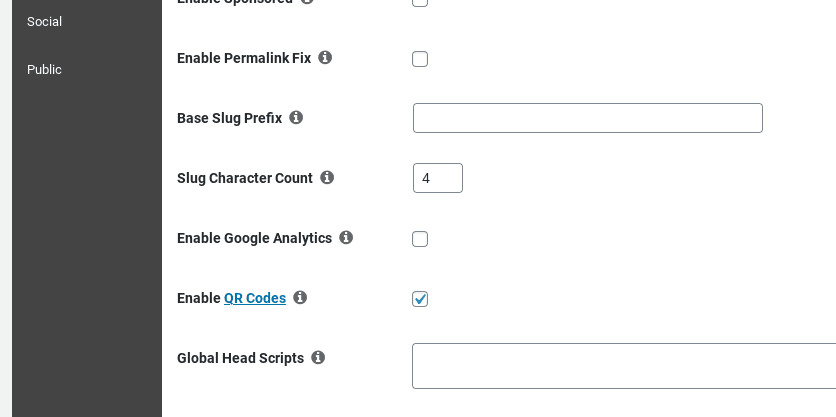
Task: Click the Slug Character Count number field
Action: [x=438, y=178]
